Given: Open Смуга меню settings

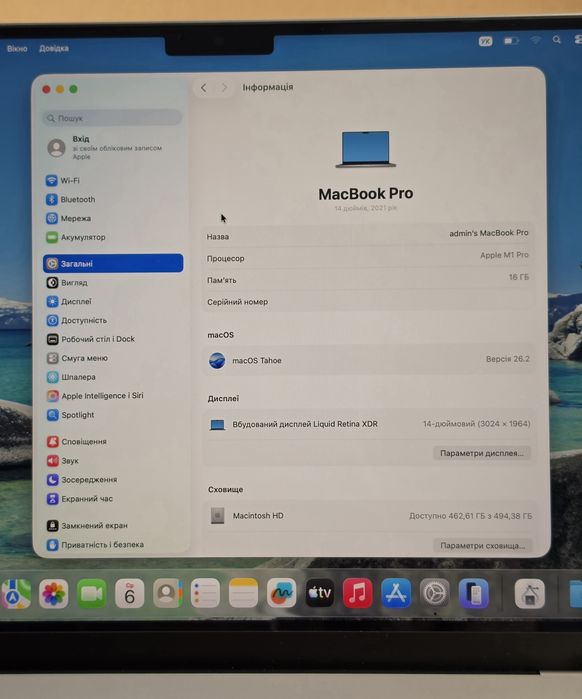Looking at the screenshot, I should [77, 358].
